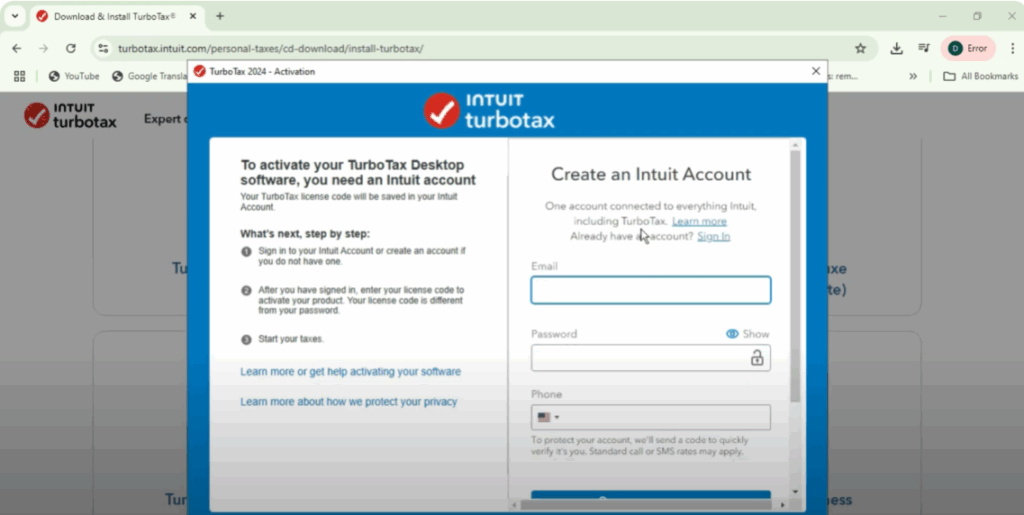Open the Google Translate bookmark

pos(150,76)
